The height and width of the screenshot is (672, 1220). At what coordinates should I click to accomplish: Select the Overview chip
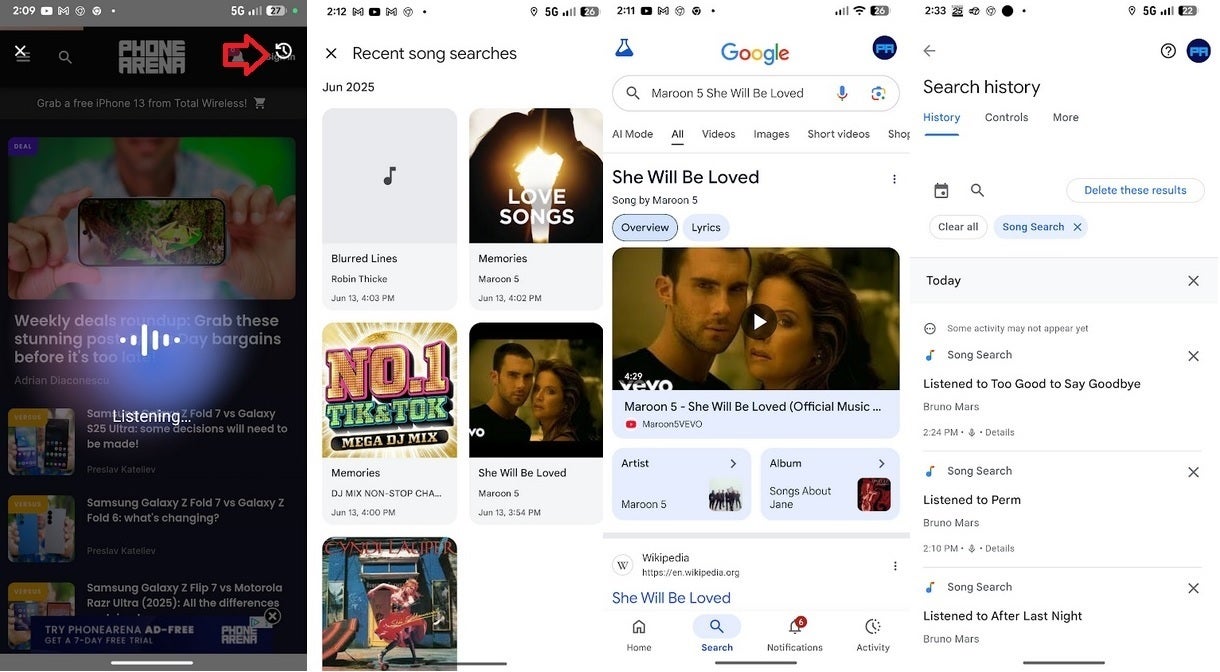(645, 228)
